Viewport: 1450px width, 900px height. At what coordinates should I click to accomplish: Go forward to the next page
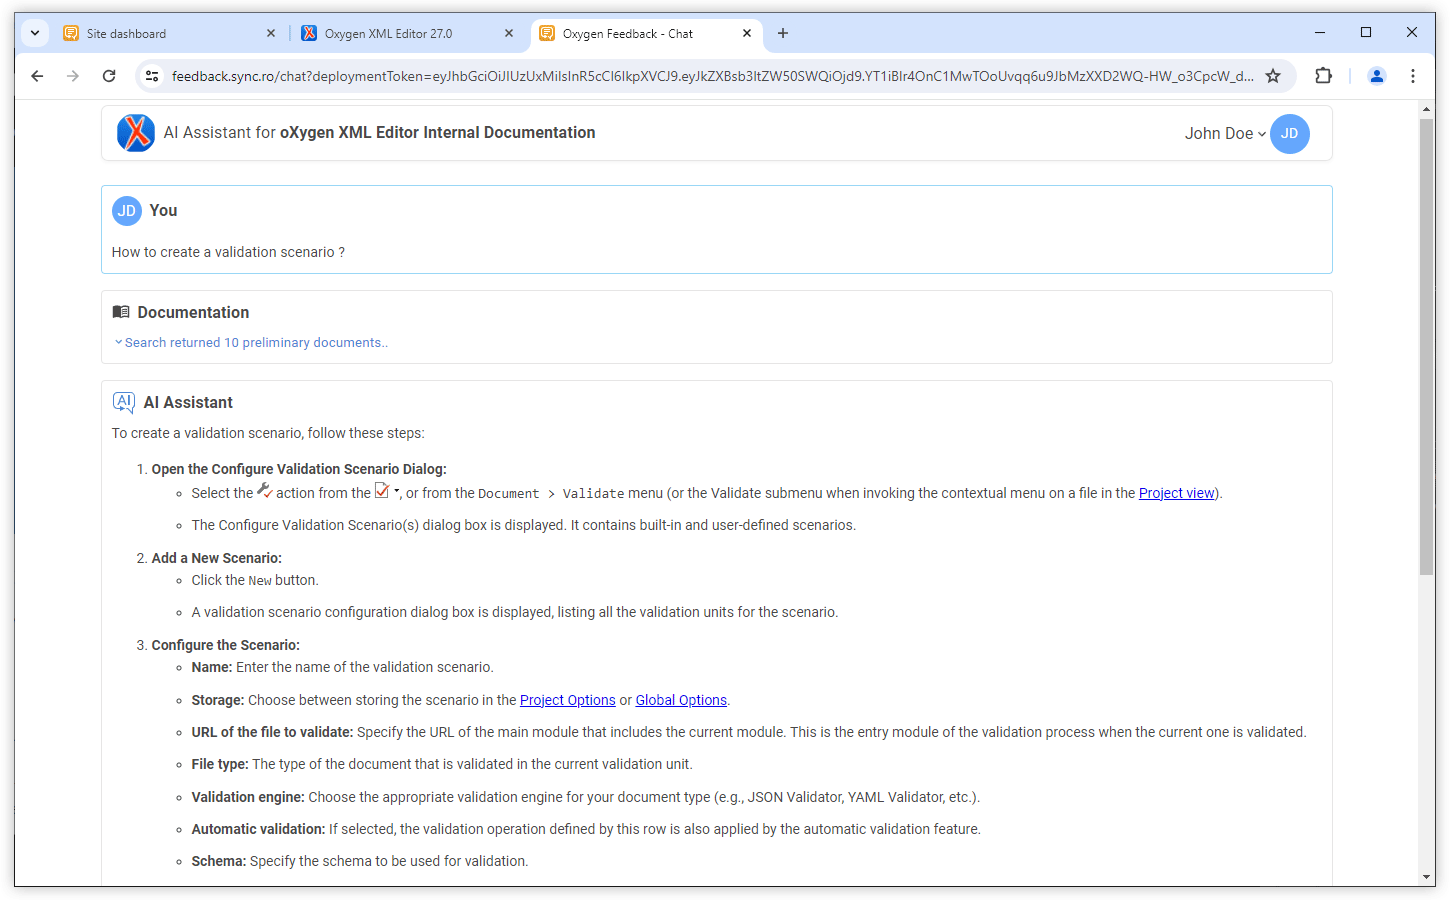(x=73, y=76)
